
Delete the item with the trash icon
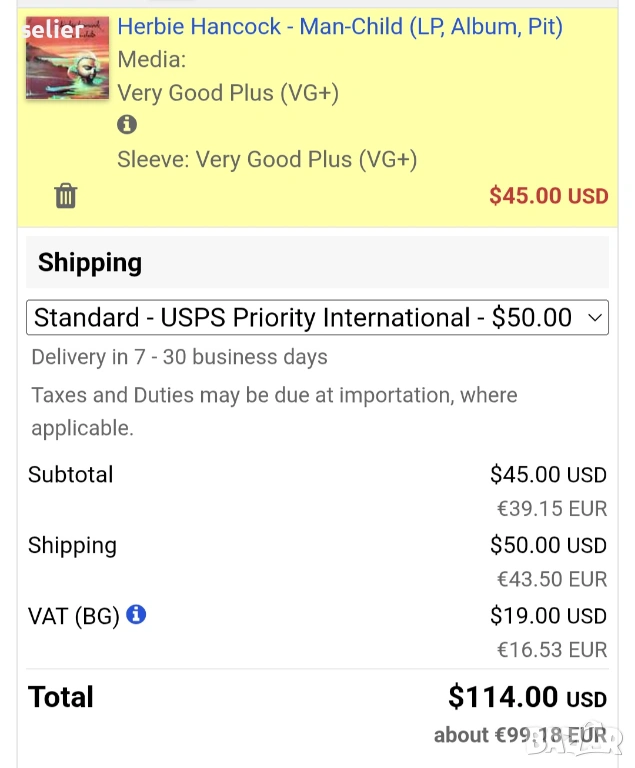65,195
